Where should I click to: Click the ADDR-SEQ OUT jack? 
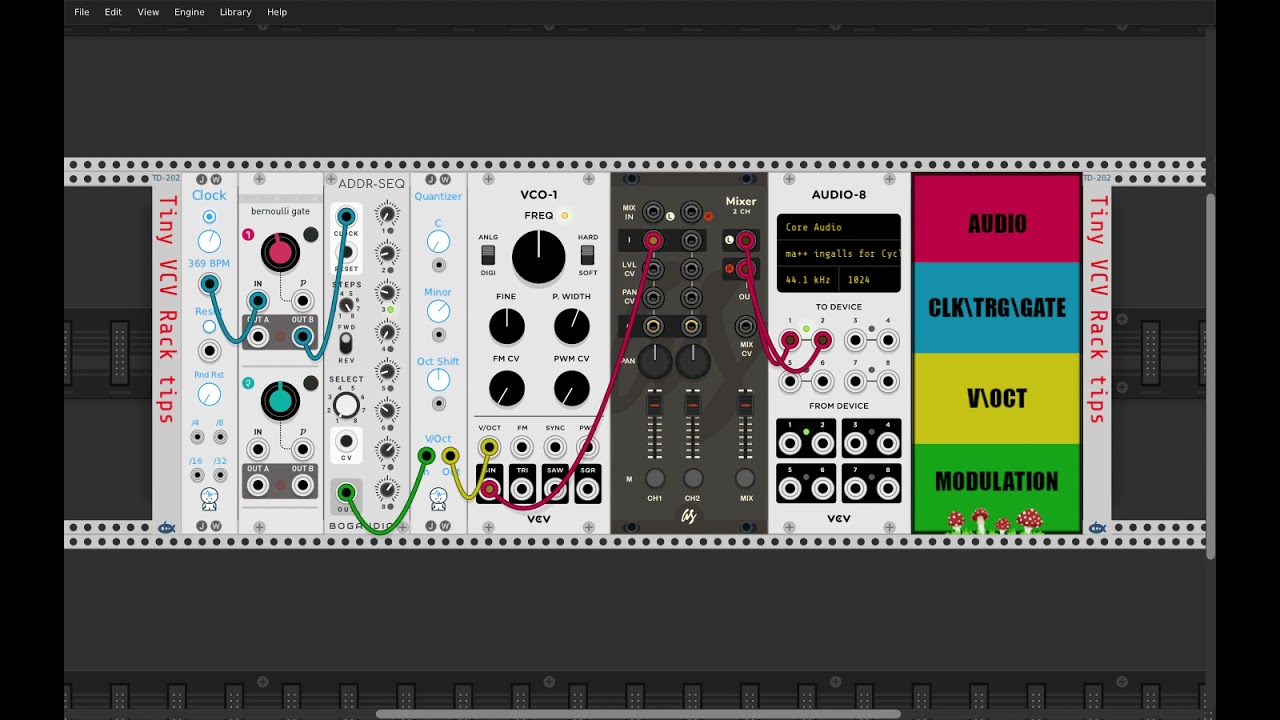346,493
